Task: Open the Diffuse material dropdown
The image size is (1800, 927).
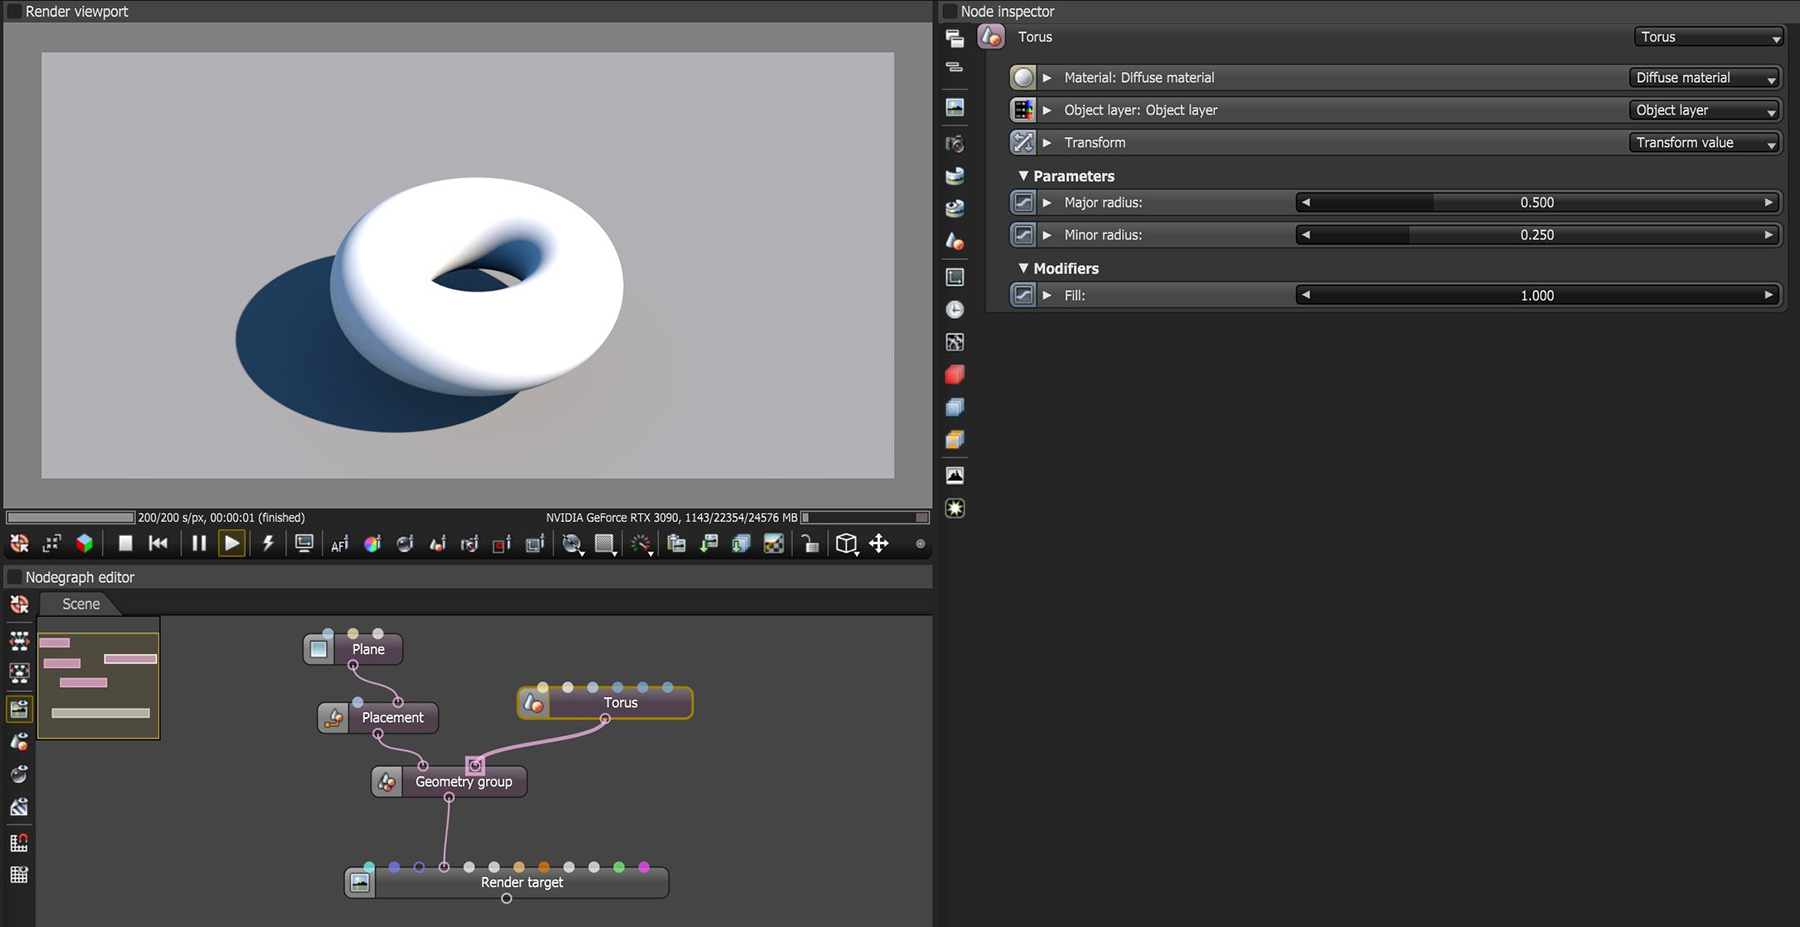Action: 1705,77
